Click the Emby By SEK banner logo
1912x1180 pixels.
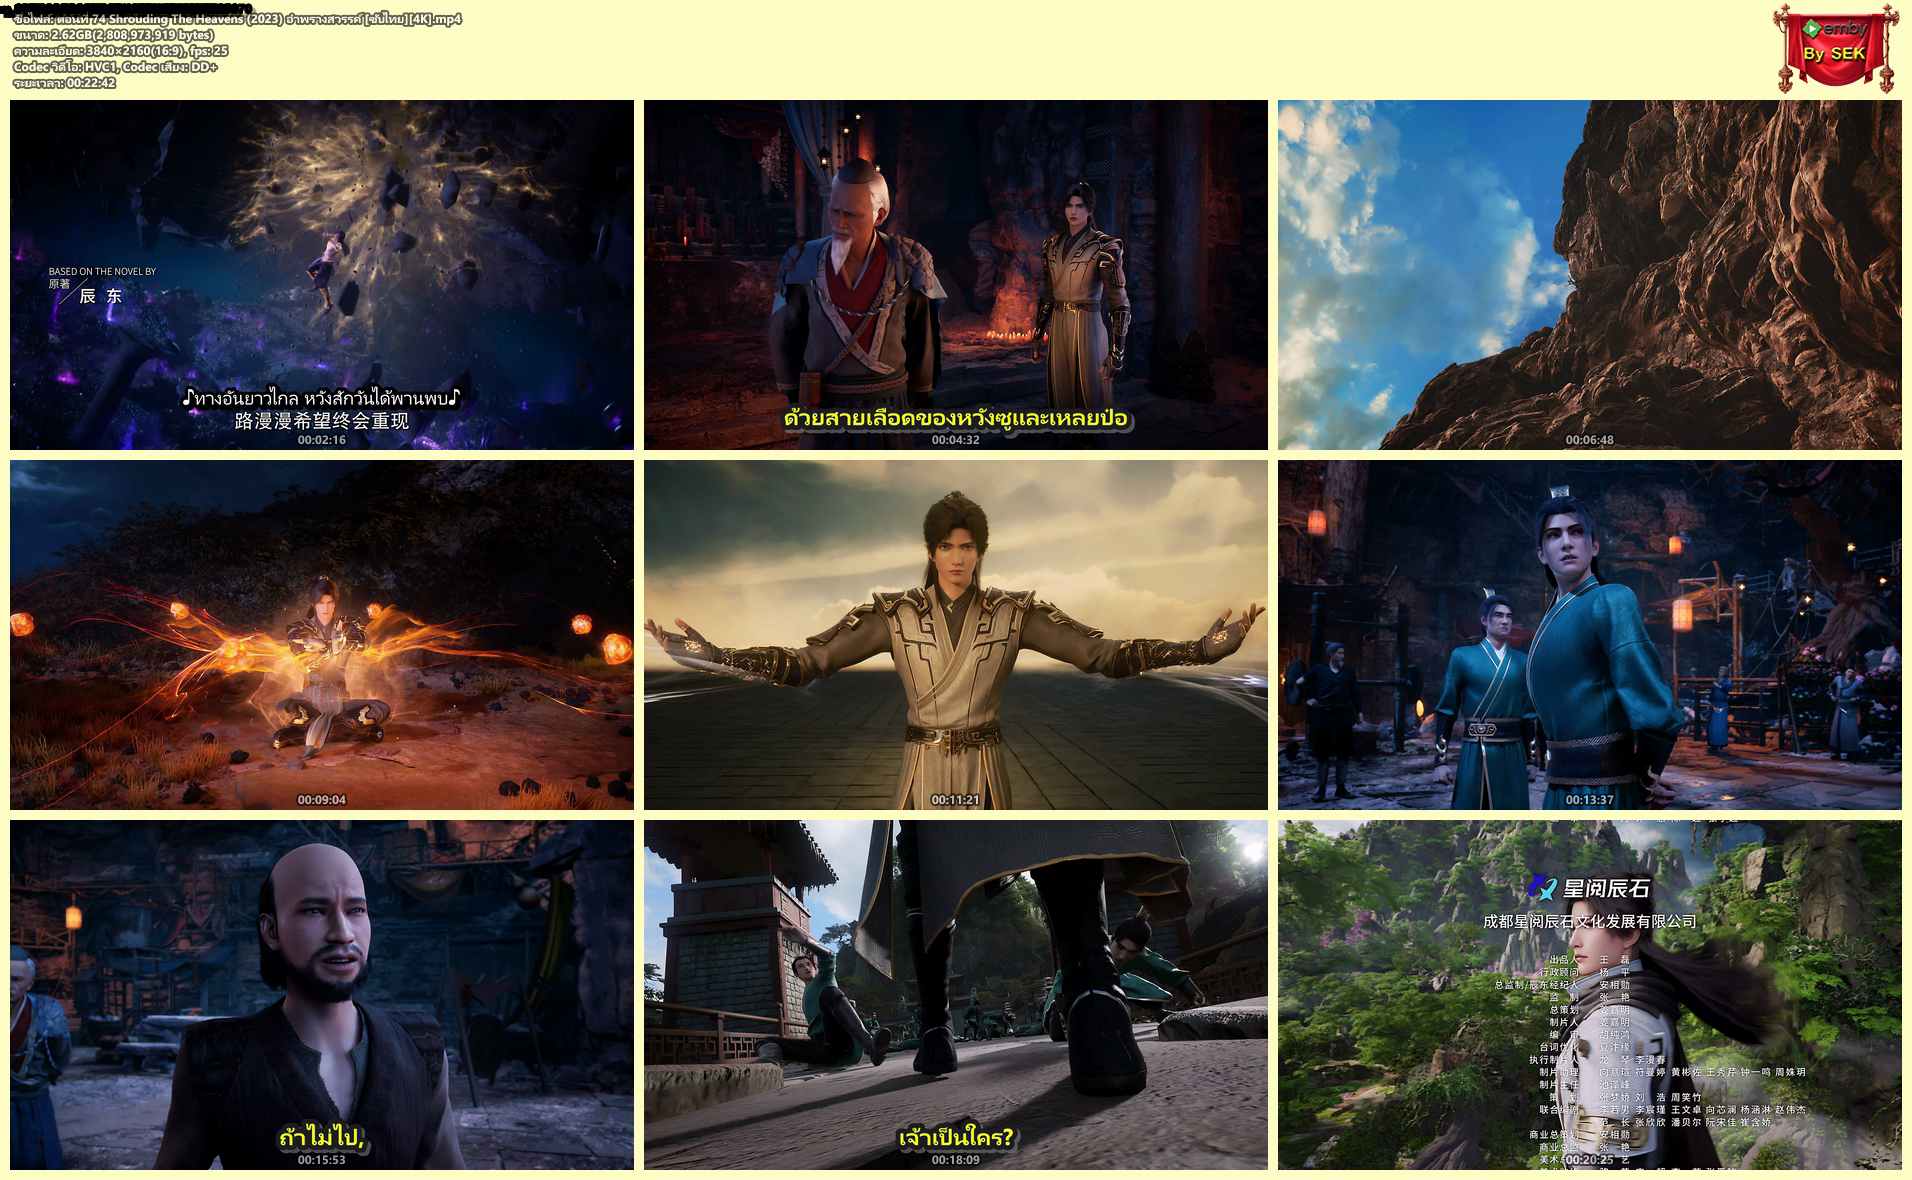[x=1835, y=47]
